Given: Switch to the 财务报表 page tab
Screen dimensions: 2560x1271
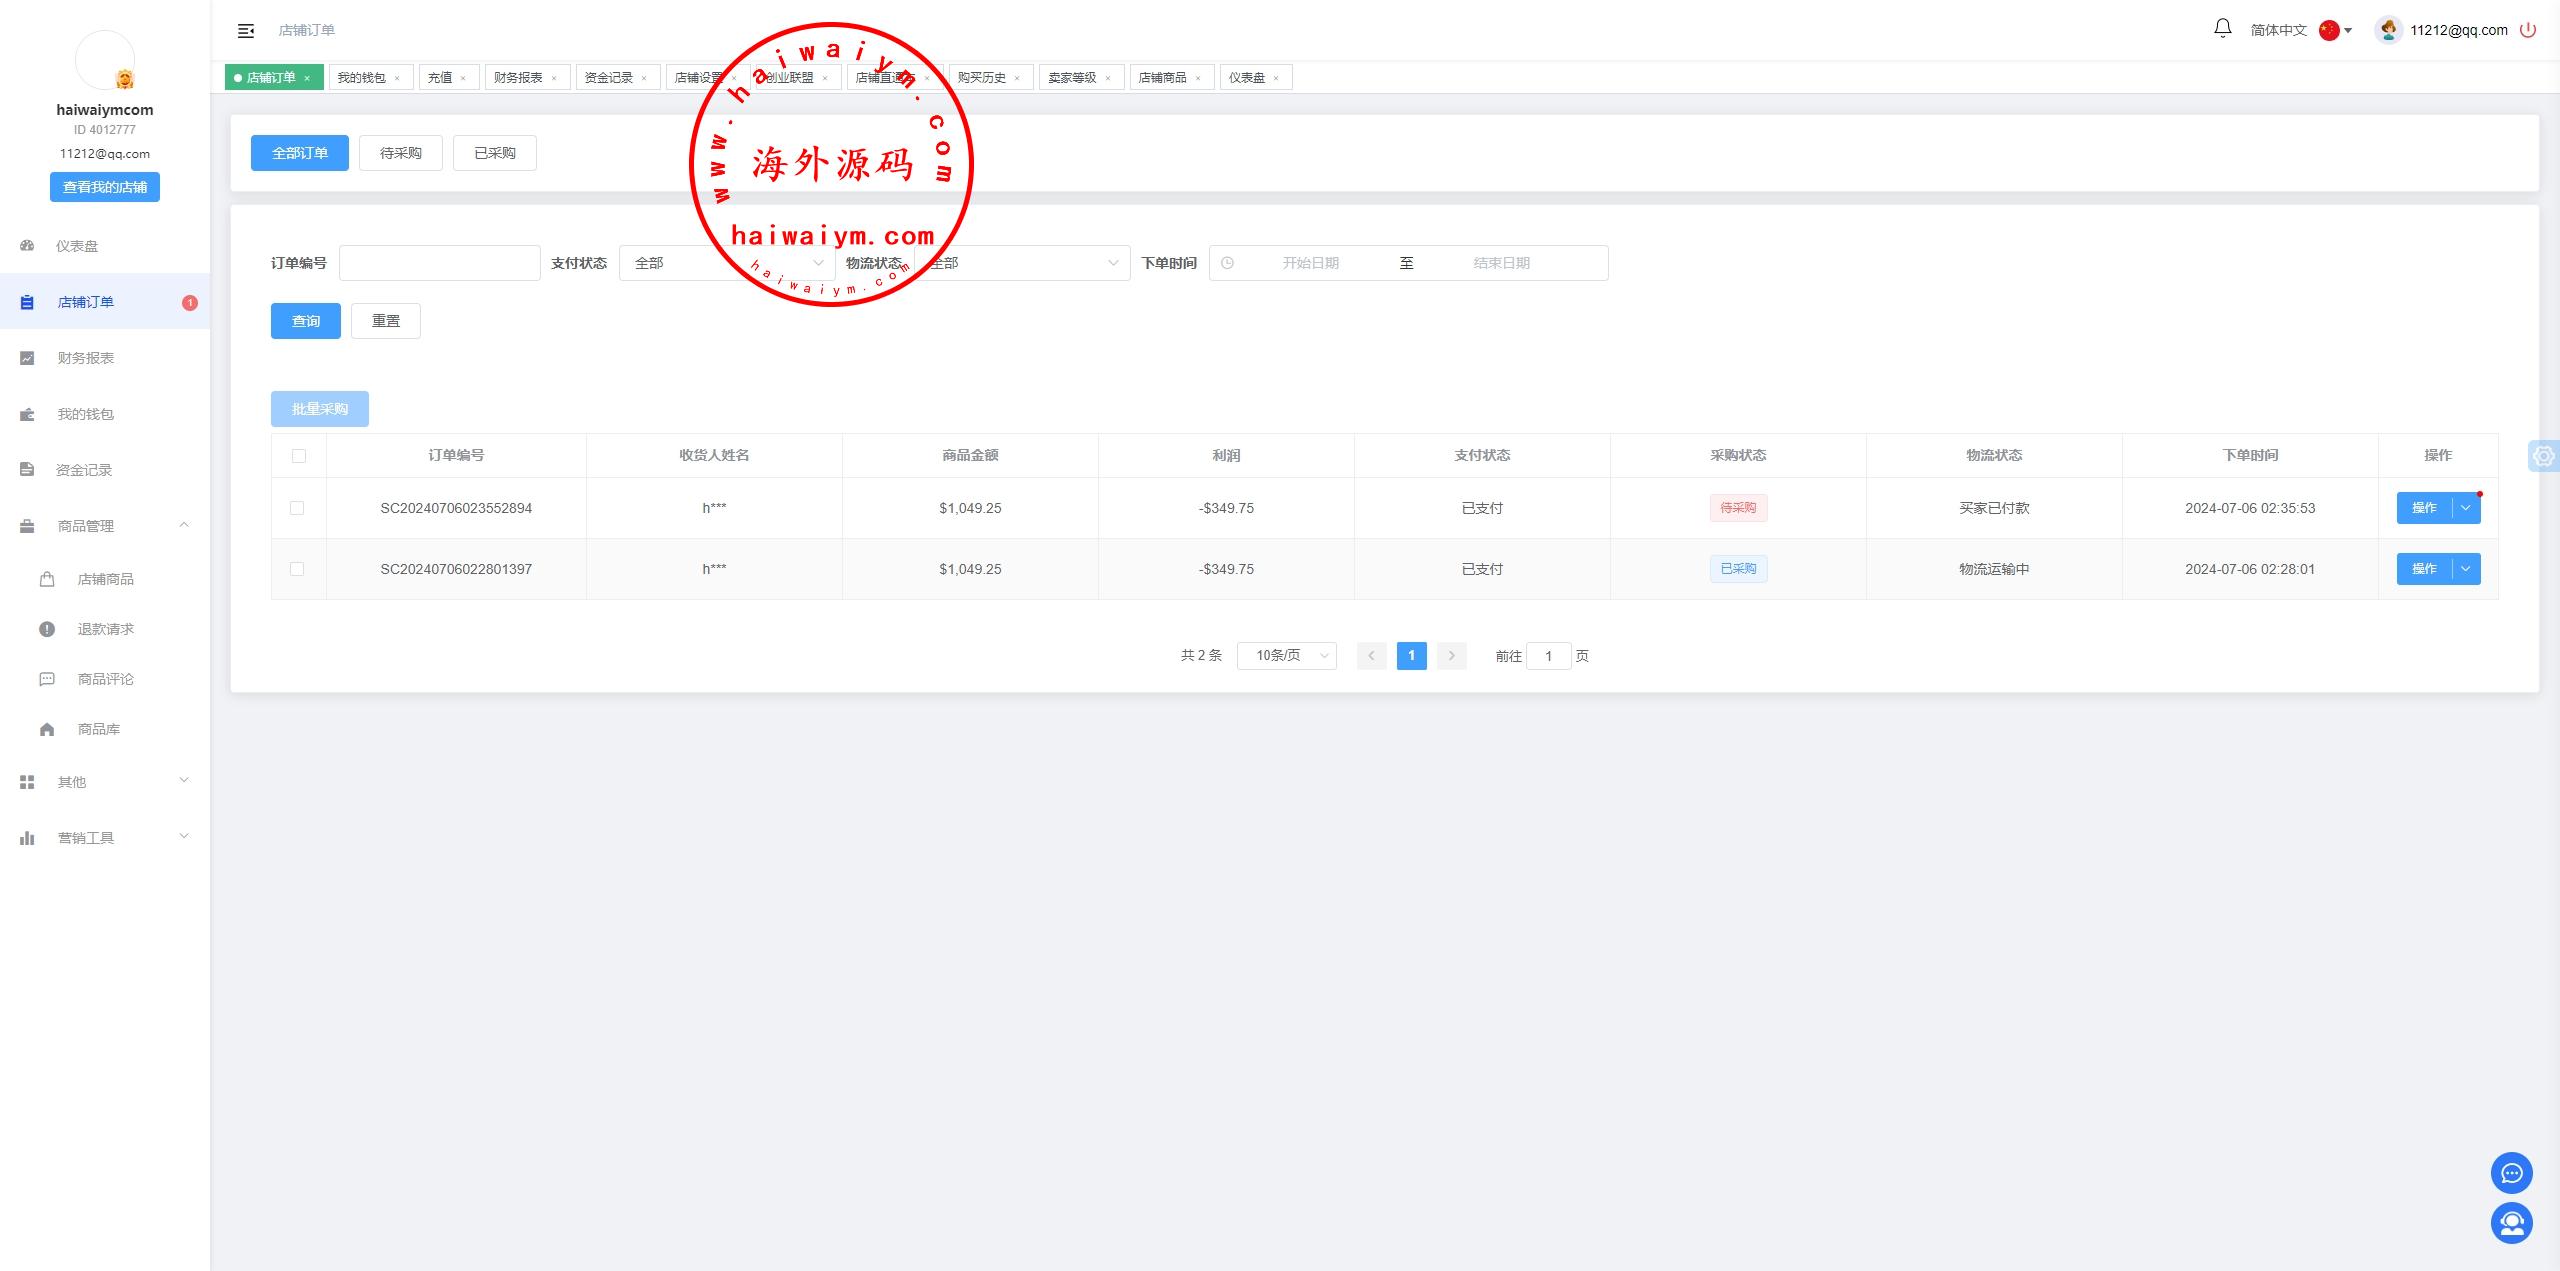Looking at the screenshot, I should (518, 77).
